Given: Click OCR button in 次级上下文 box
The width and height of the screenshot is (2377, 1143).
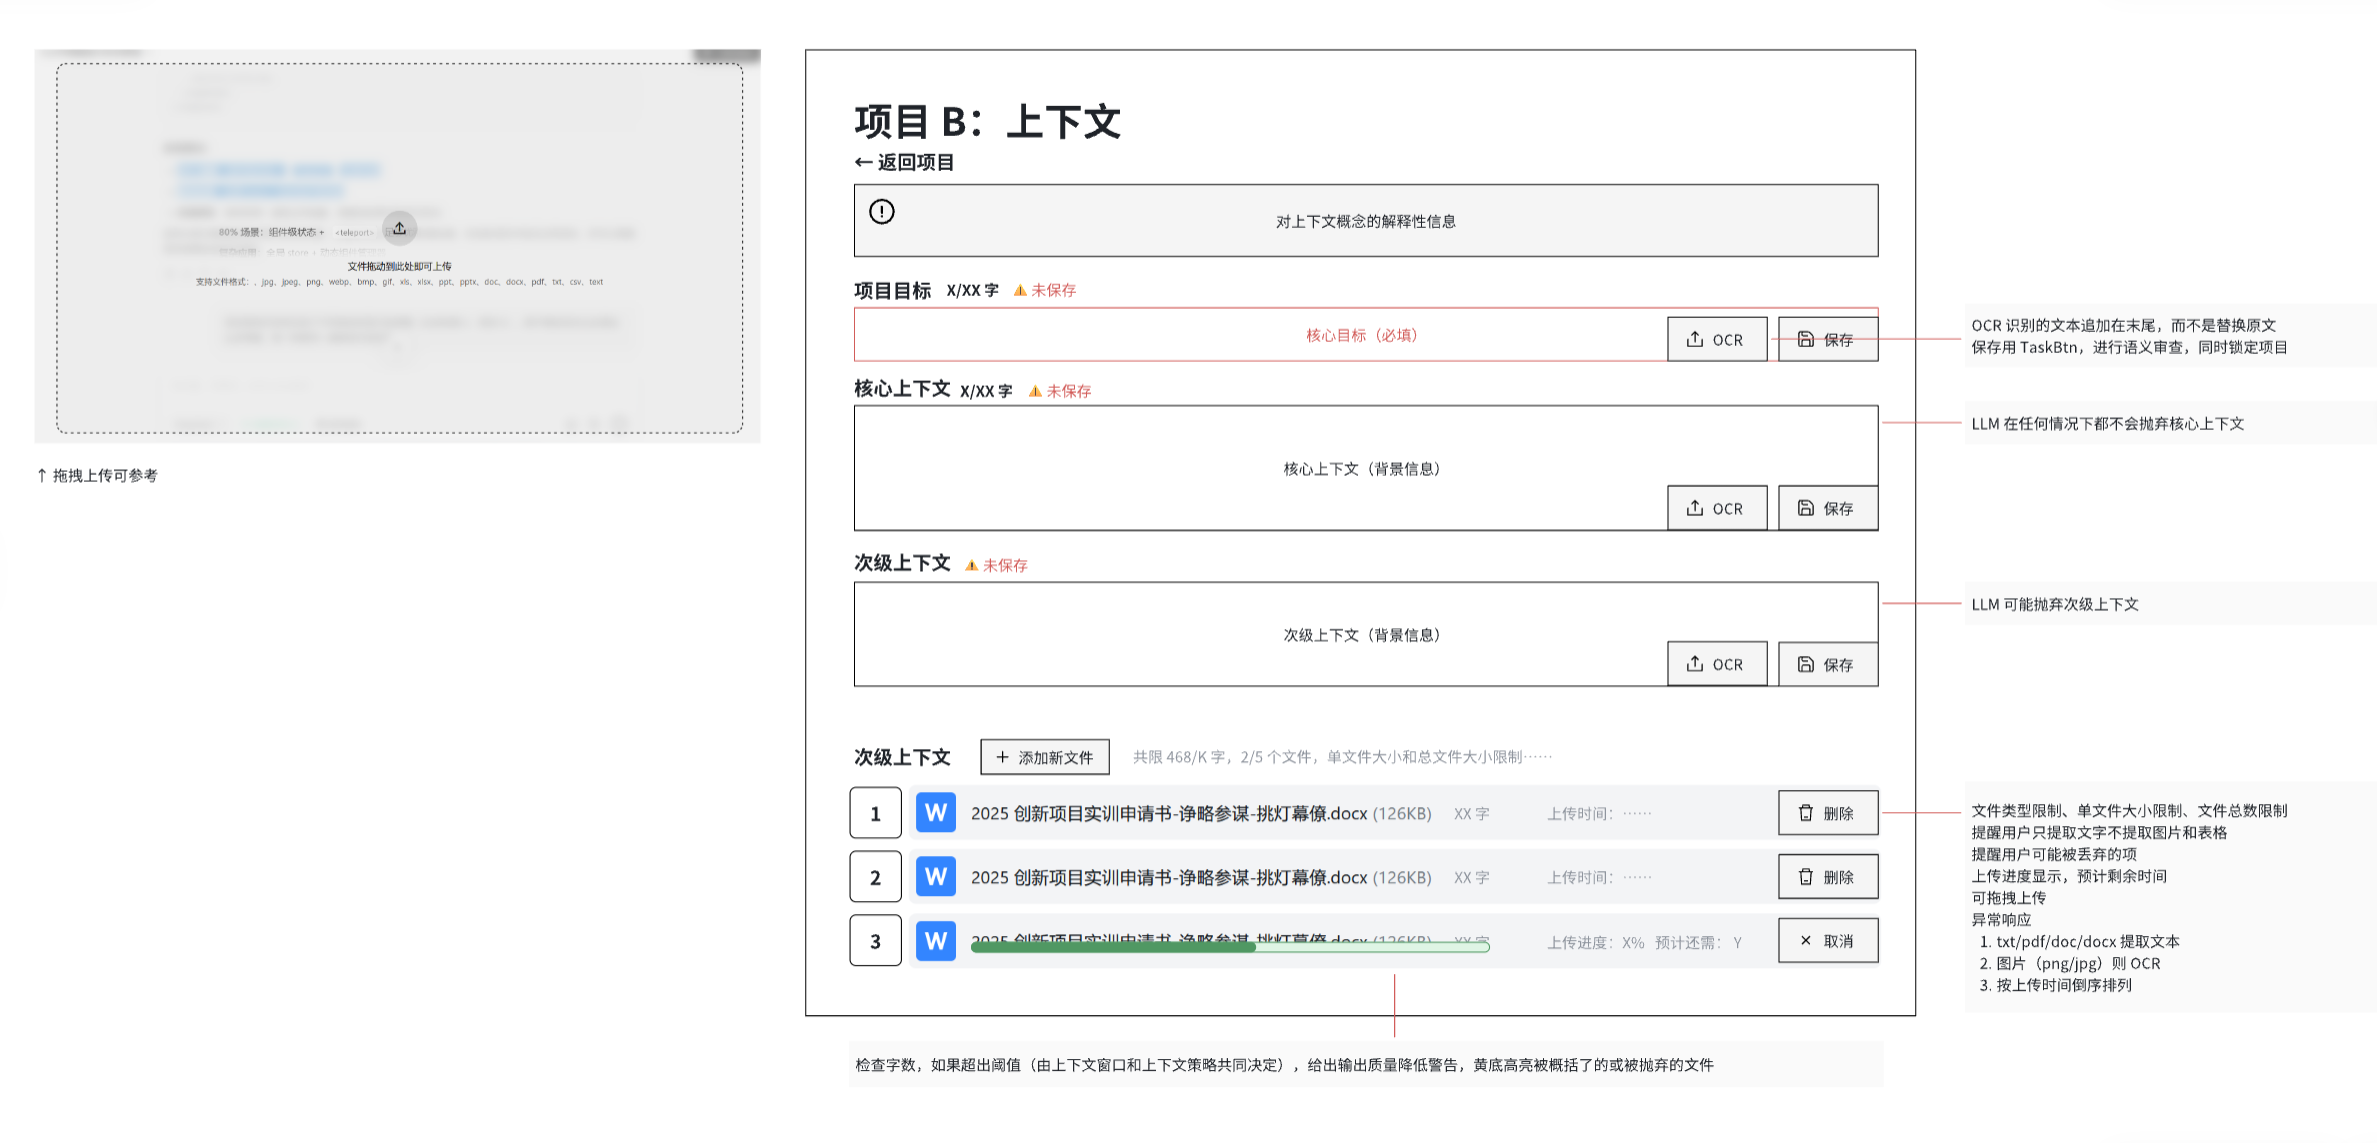Looking at the screenshot, I should (x=1716, y=664).
